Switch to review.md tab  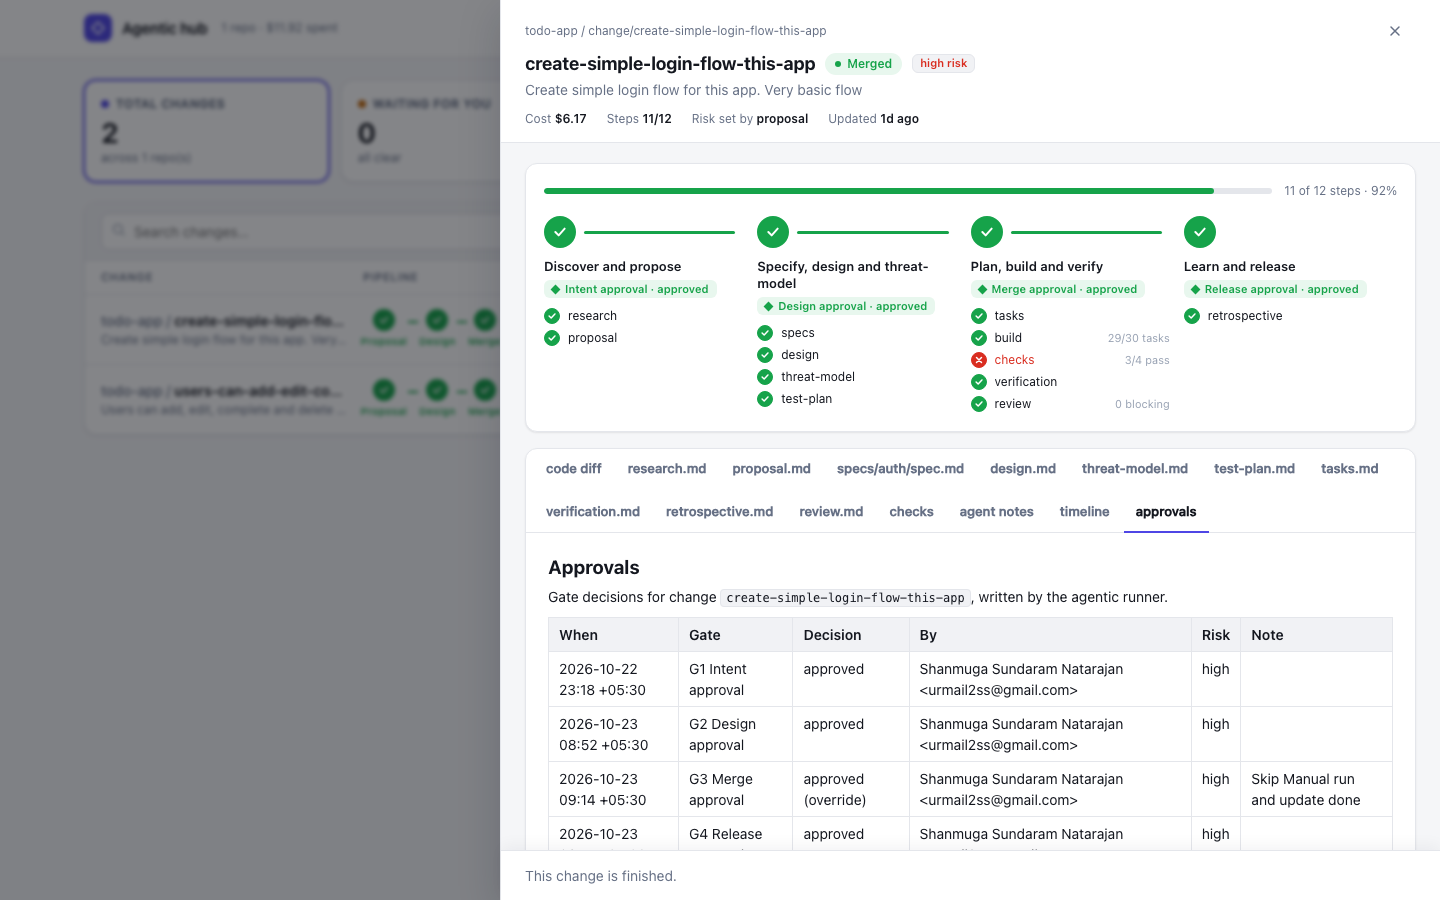831,511
